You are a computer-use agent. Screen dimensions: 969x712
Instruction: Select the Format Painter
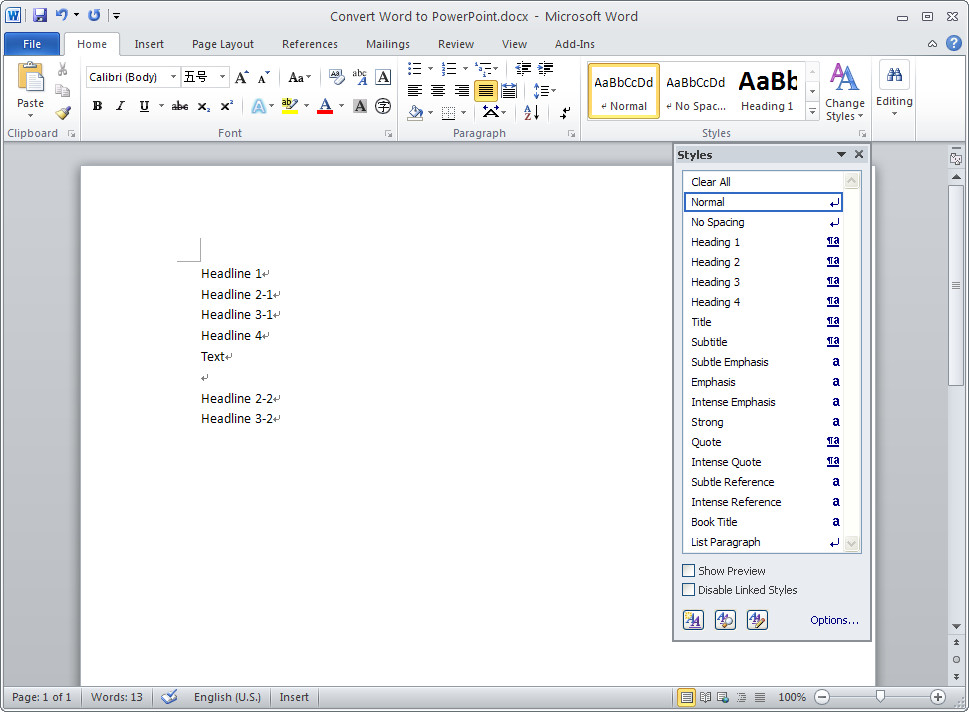click(63, 113)
